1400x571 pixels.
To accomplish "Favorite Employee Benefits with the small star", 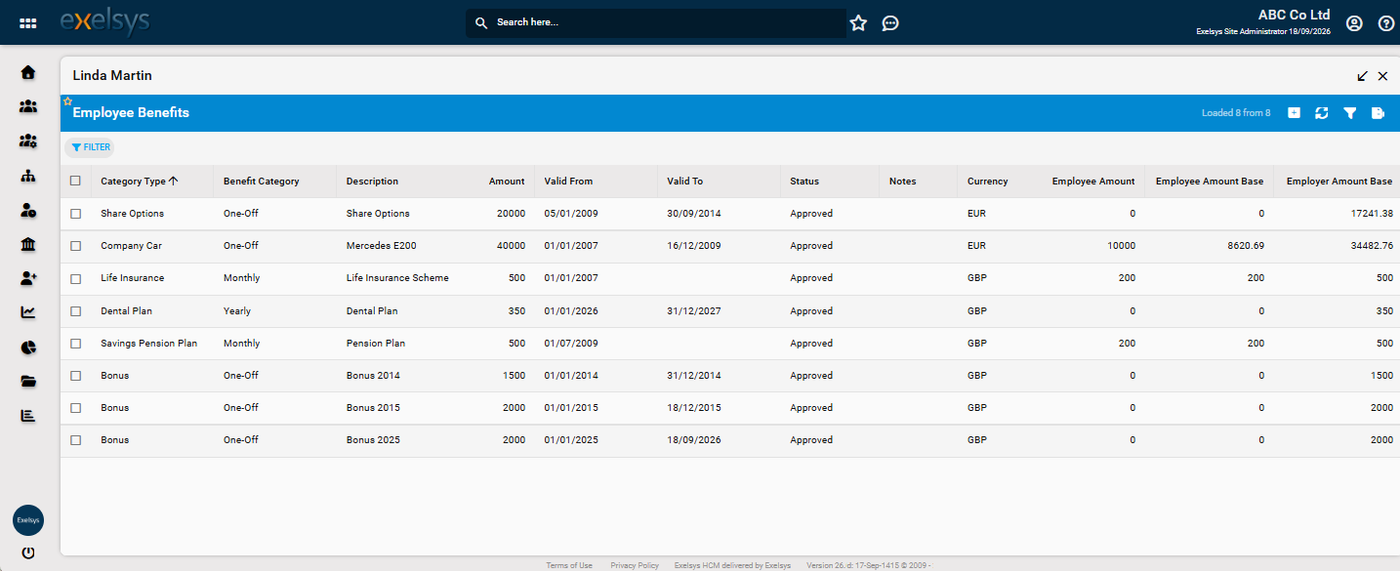I will 68,101.
